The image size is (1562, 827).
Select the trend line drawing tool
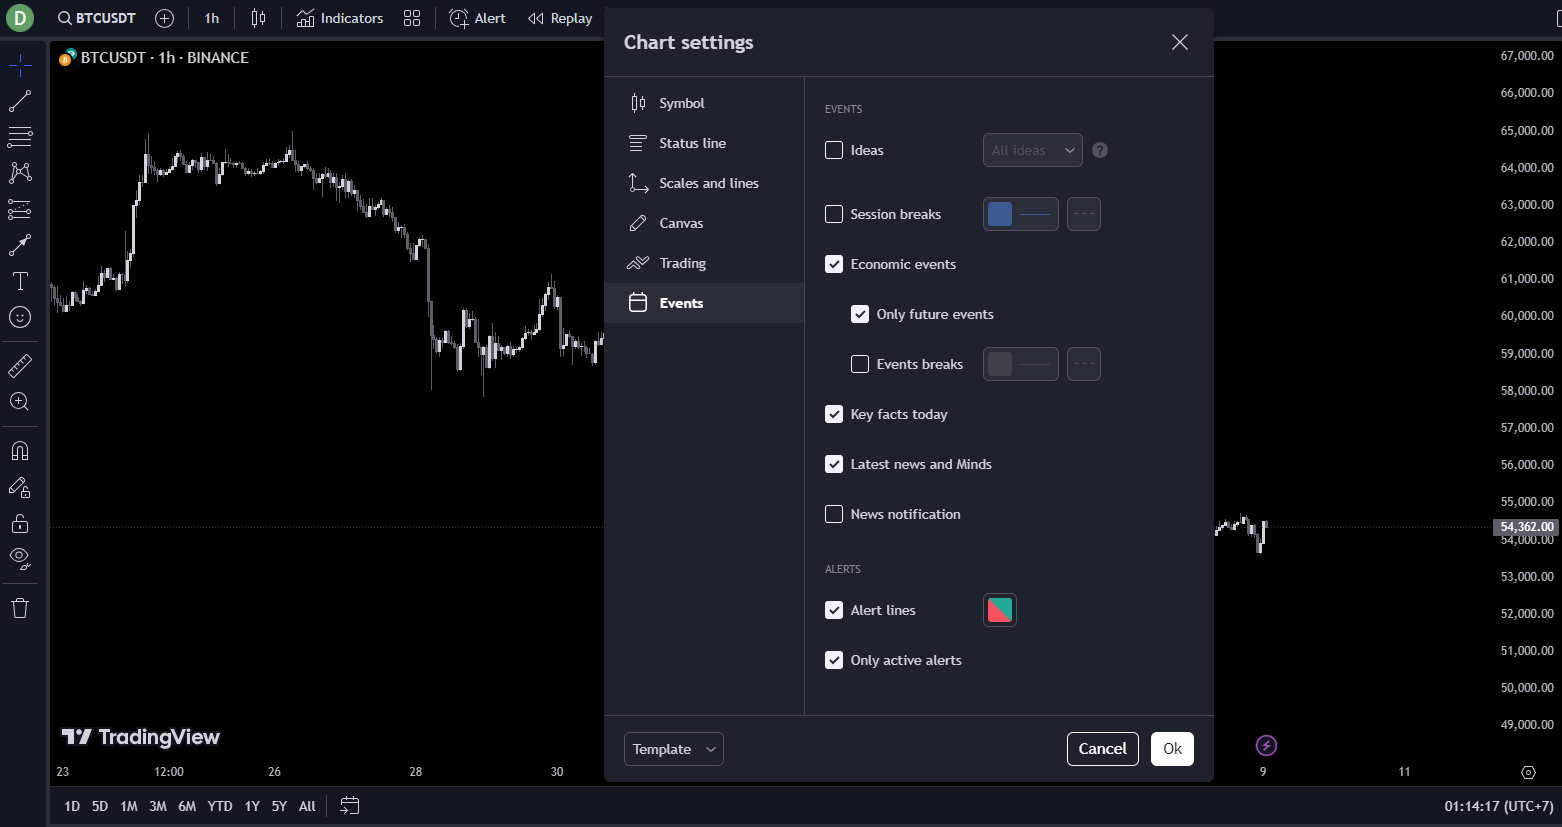(x=20, y=101)
